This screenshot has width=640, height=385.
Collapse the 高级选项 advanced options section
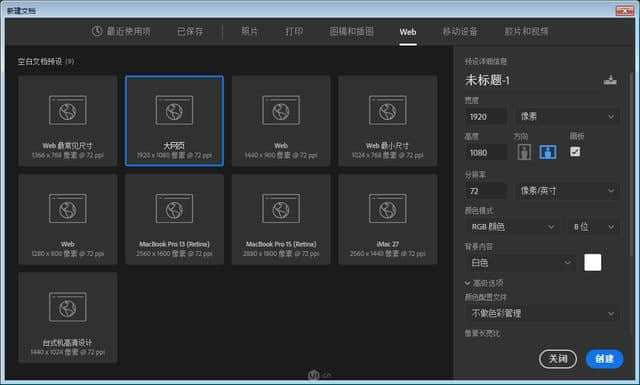tap(484, 283)
